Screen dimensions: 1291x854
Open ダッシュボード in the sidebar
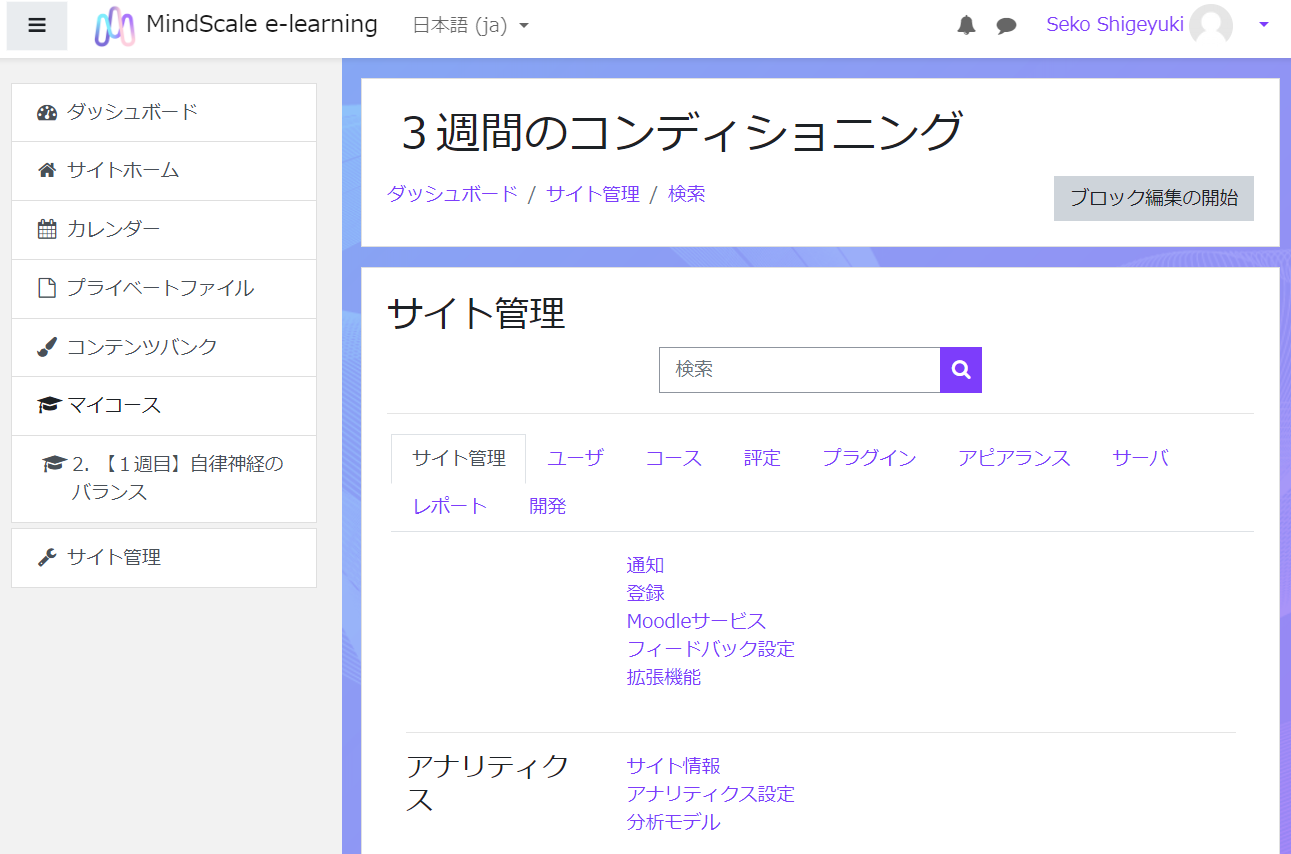[164, 112]
